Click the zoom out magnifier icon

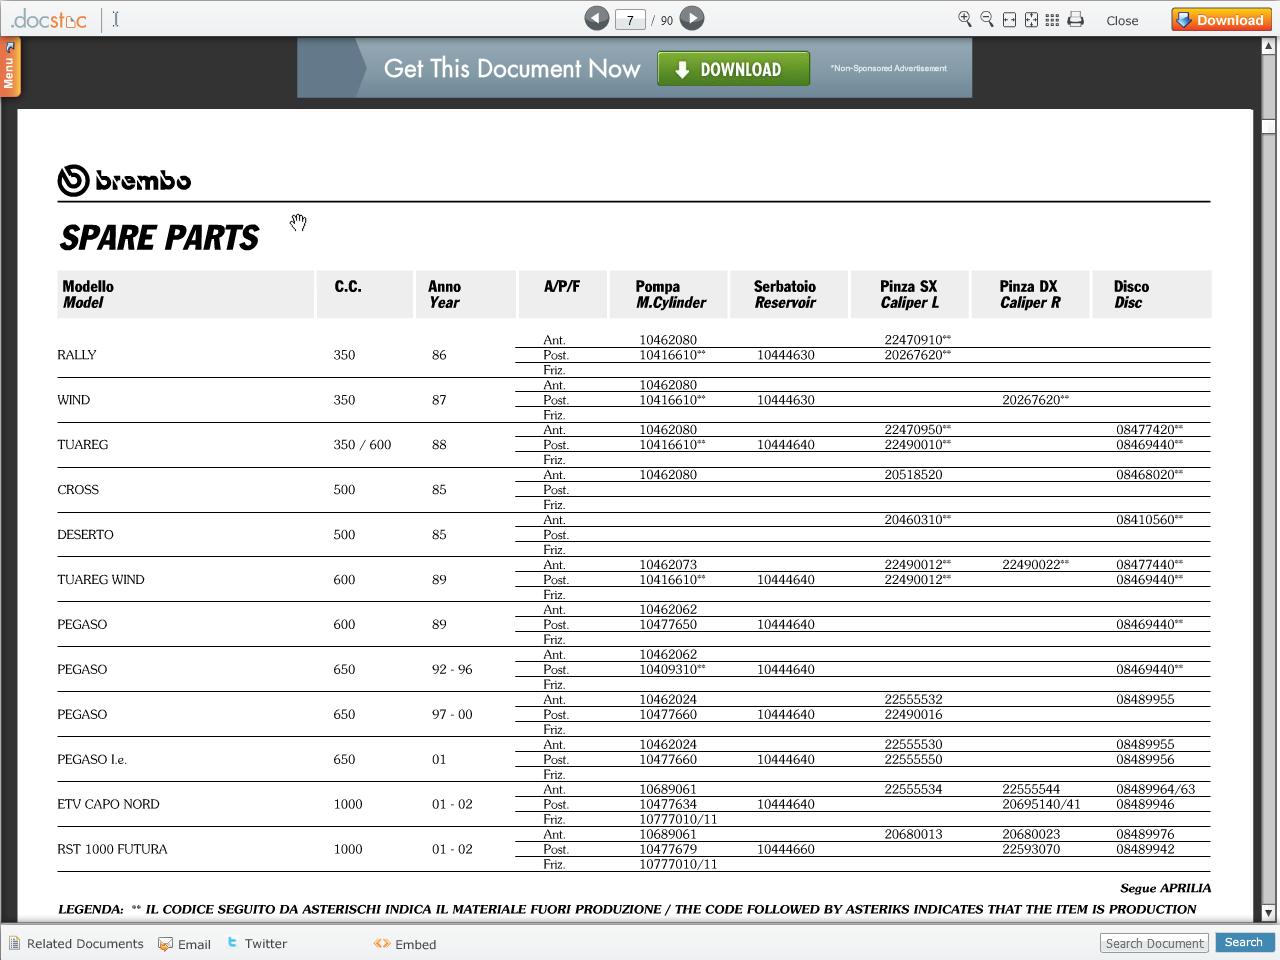(x=986, y=19)
